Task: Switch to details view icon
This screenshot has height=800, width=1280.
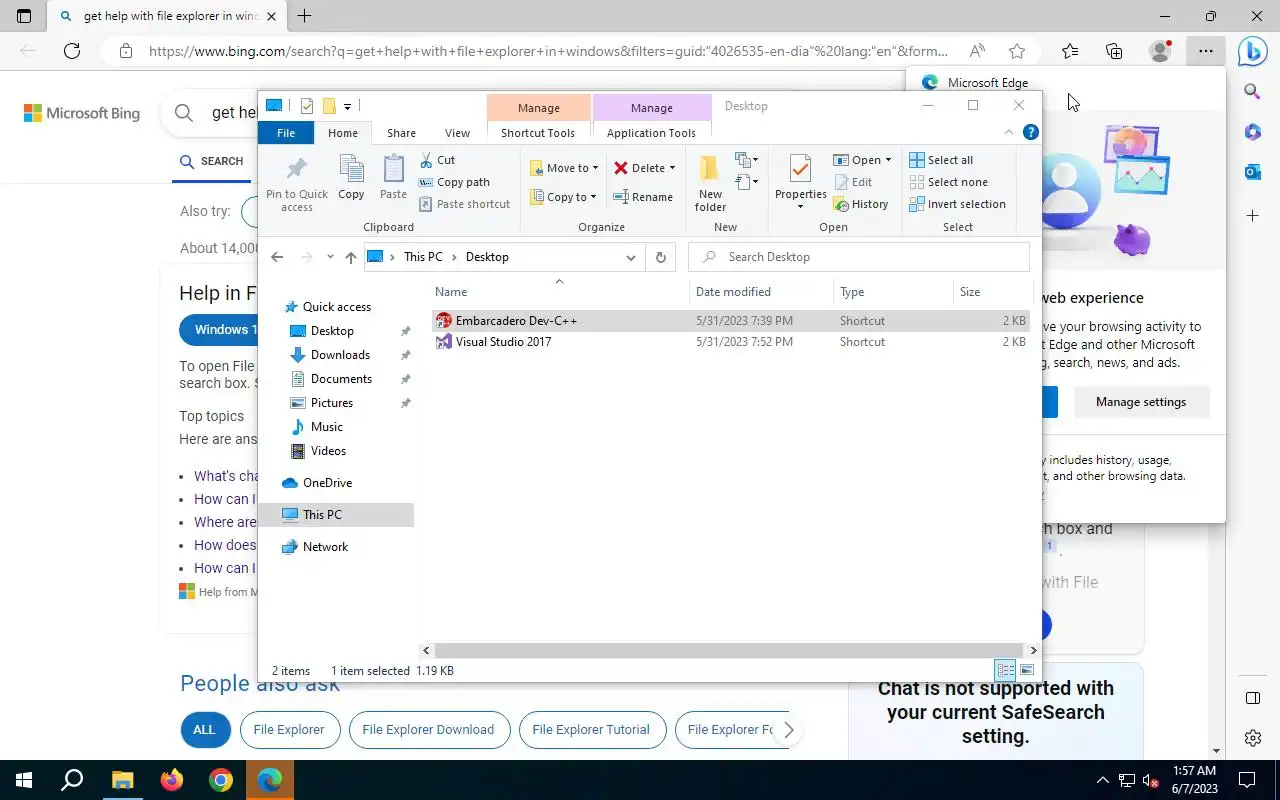Action: tap(1005, 670)
